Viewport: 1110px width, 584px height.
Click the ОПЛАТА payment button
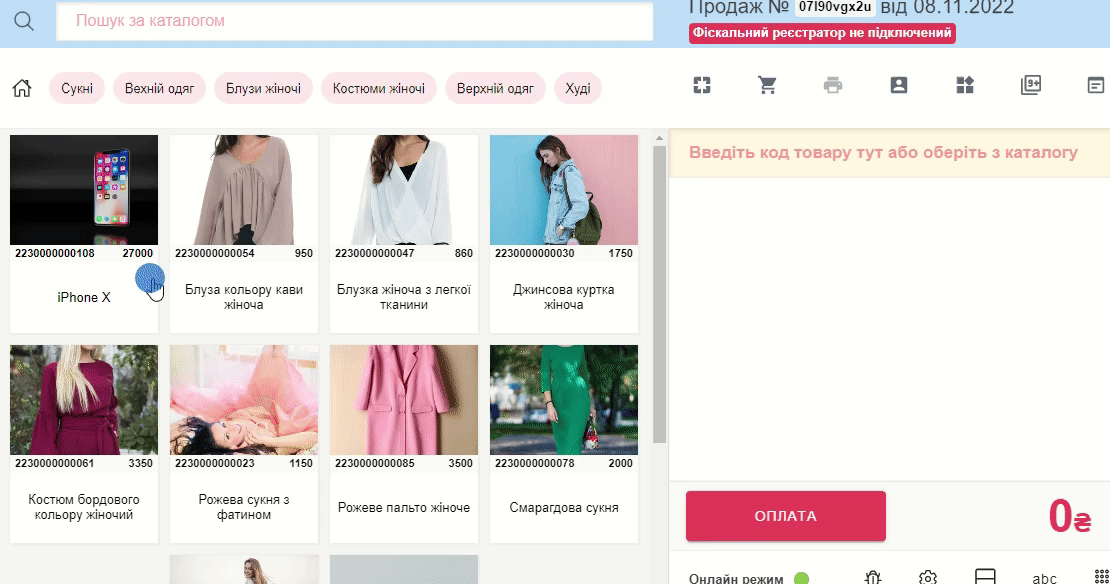click(x=786, y=516)
